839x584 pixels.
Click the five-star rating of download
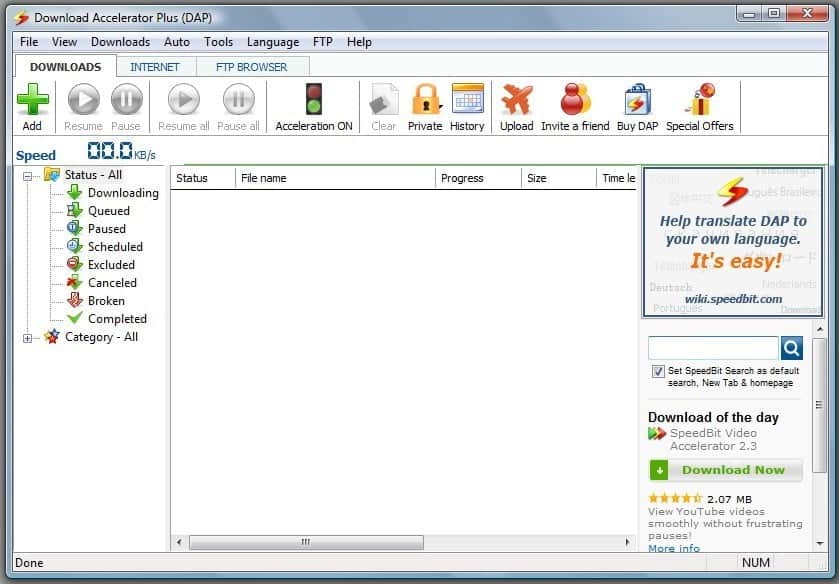pos(675,498)
